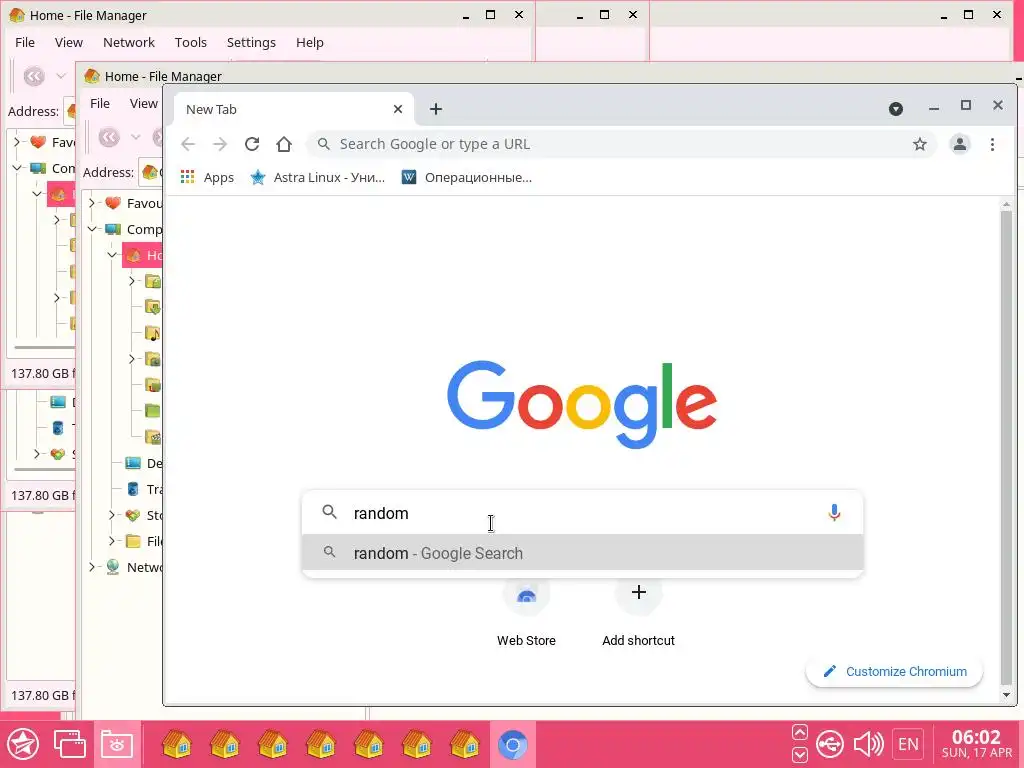Image resolution: width=1024 pixels, height=768 pixels.
Task: Select the random - Google Search suggestion
Action: 583,553
